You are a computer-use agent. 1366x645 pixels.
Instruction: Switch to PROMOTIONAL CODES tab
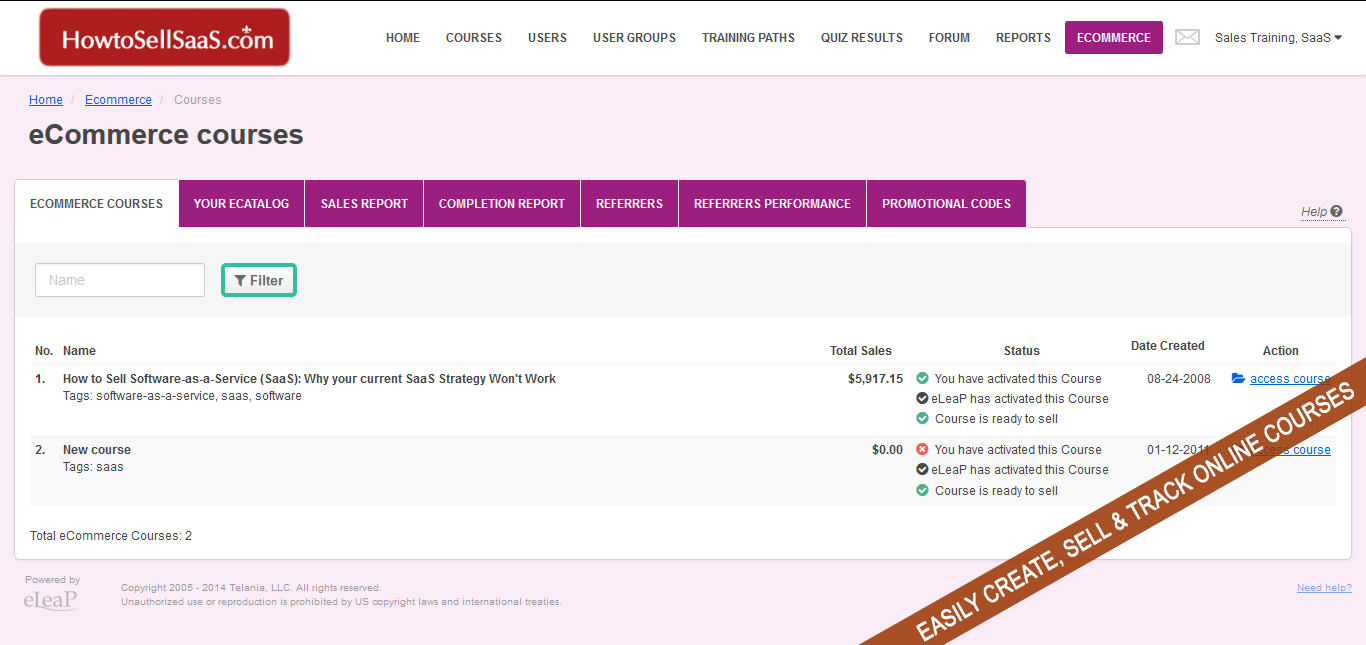point(946,204)
